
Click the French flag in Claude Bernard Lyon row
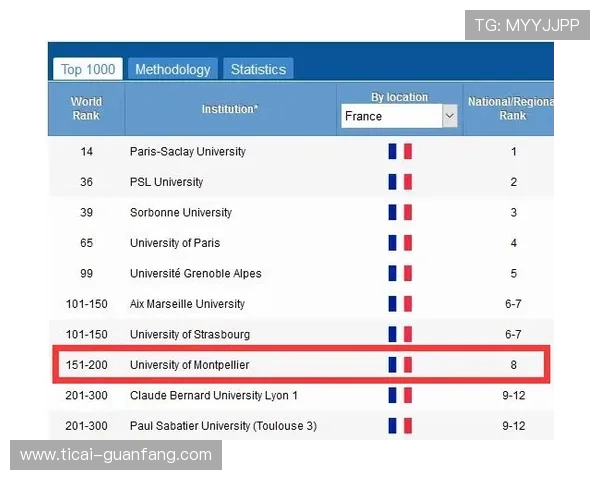tap(400, 395)
